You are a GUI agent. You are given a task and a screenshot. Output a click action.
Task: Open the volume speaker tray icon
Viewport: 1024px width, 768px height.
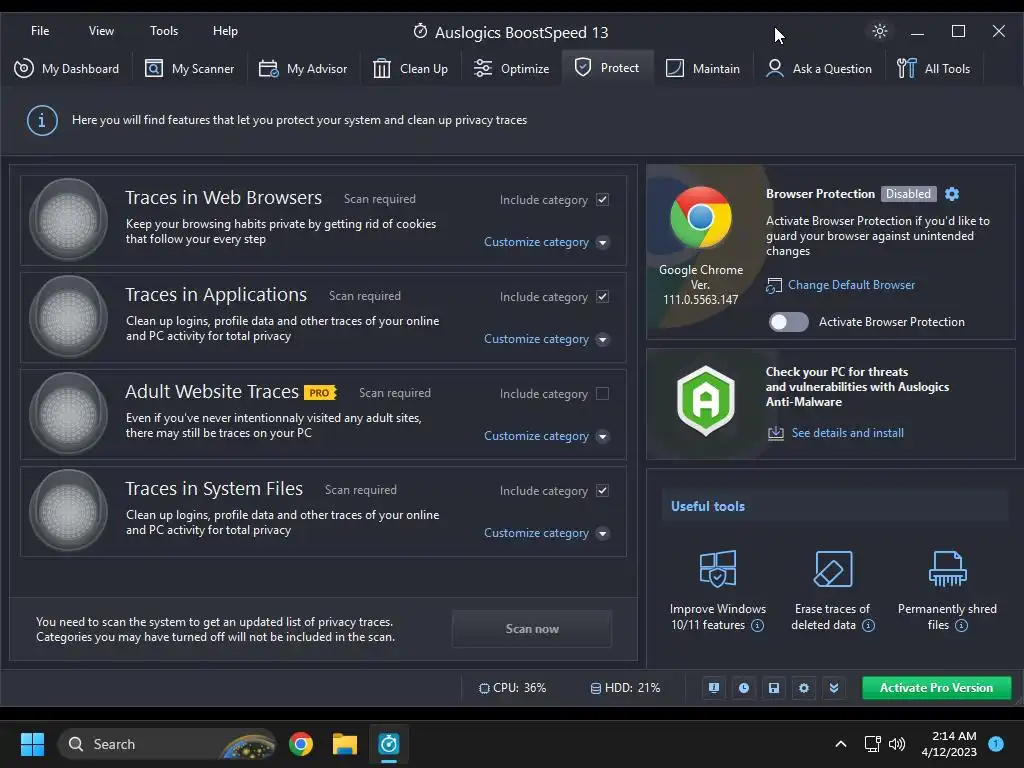click(897, 744)
